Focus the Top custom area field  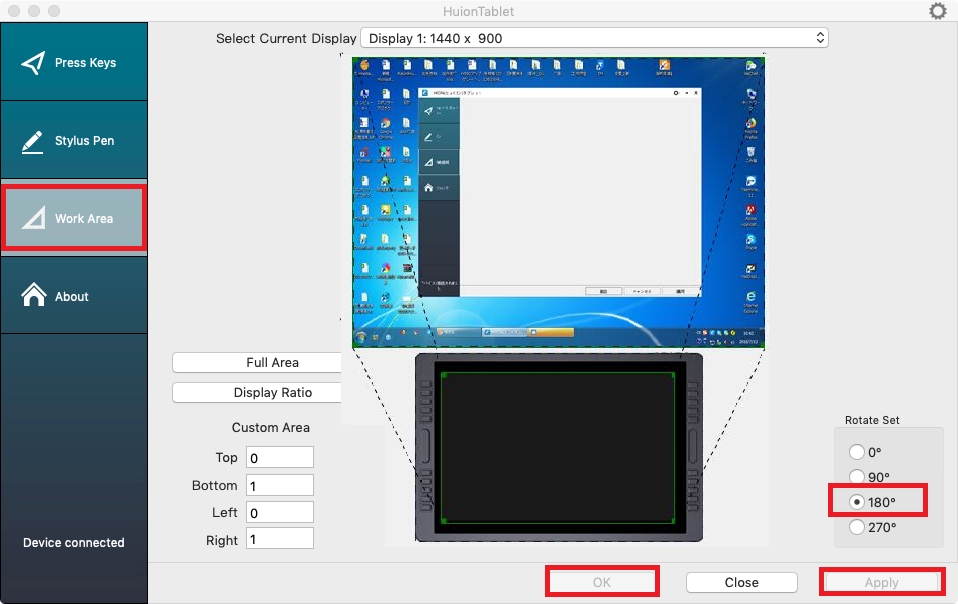[x=280, y=457]
